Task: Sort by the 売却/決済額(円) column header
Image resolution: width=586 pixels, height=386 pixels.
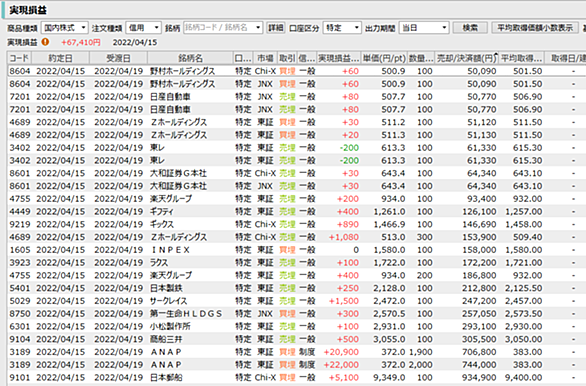Action: tap(467, 58)
